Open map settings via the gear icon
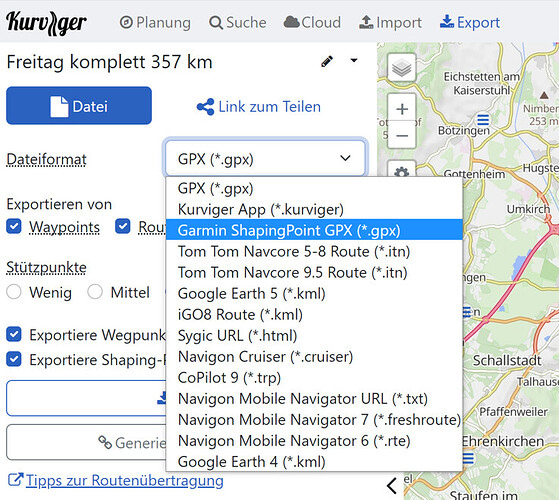Viewport: 559px width, 500px height. point(402,170)
